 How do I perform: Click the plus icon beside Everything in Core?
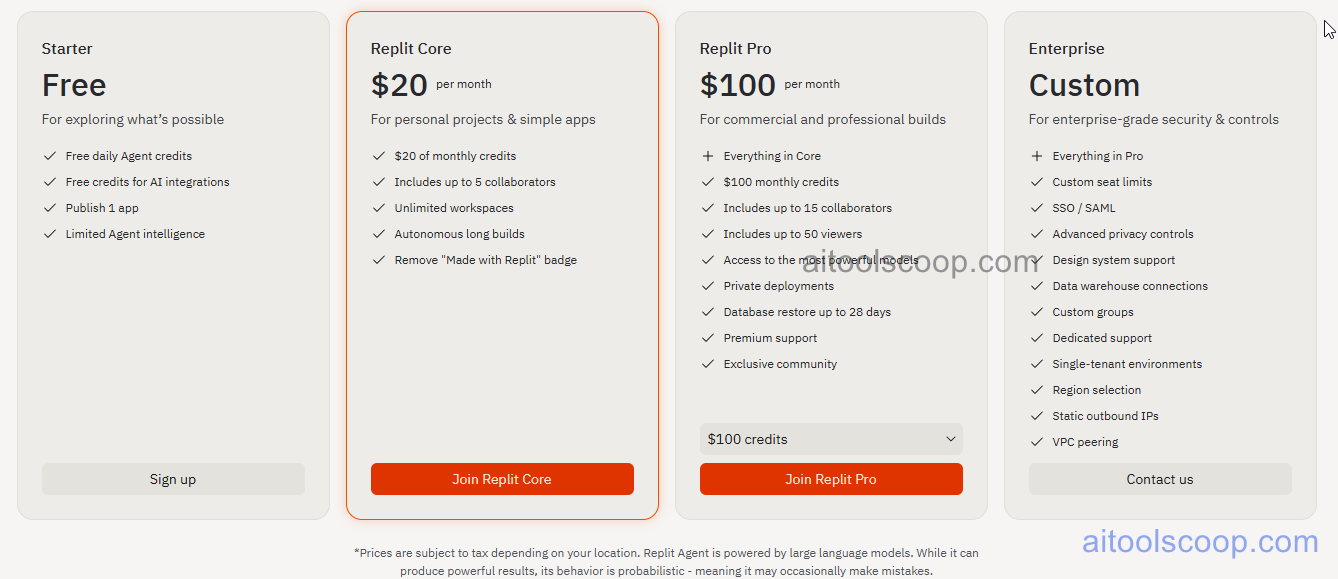click(708, 156)
